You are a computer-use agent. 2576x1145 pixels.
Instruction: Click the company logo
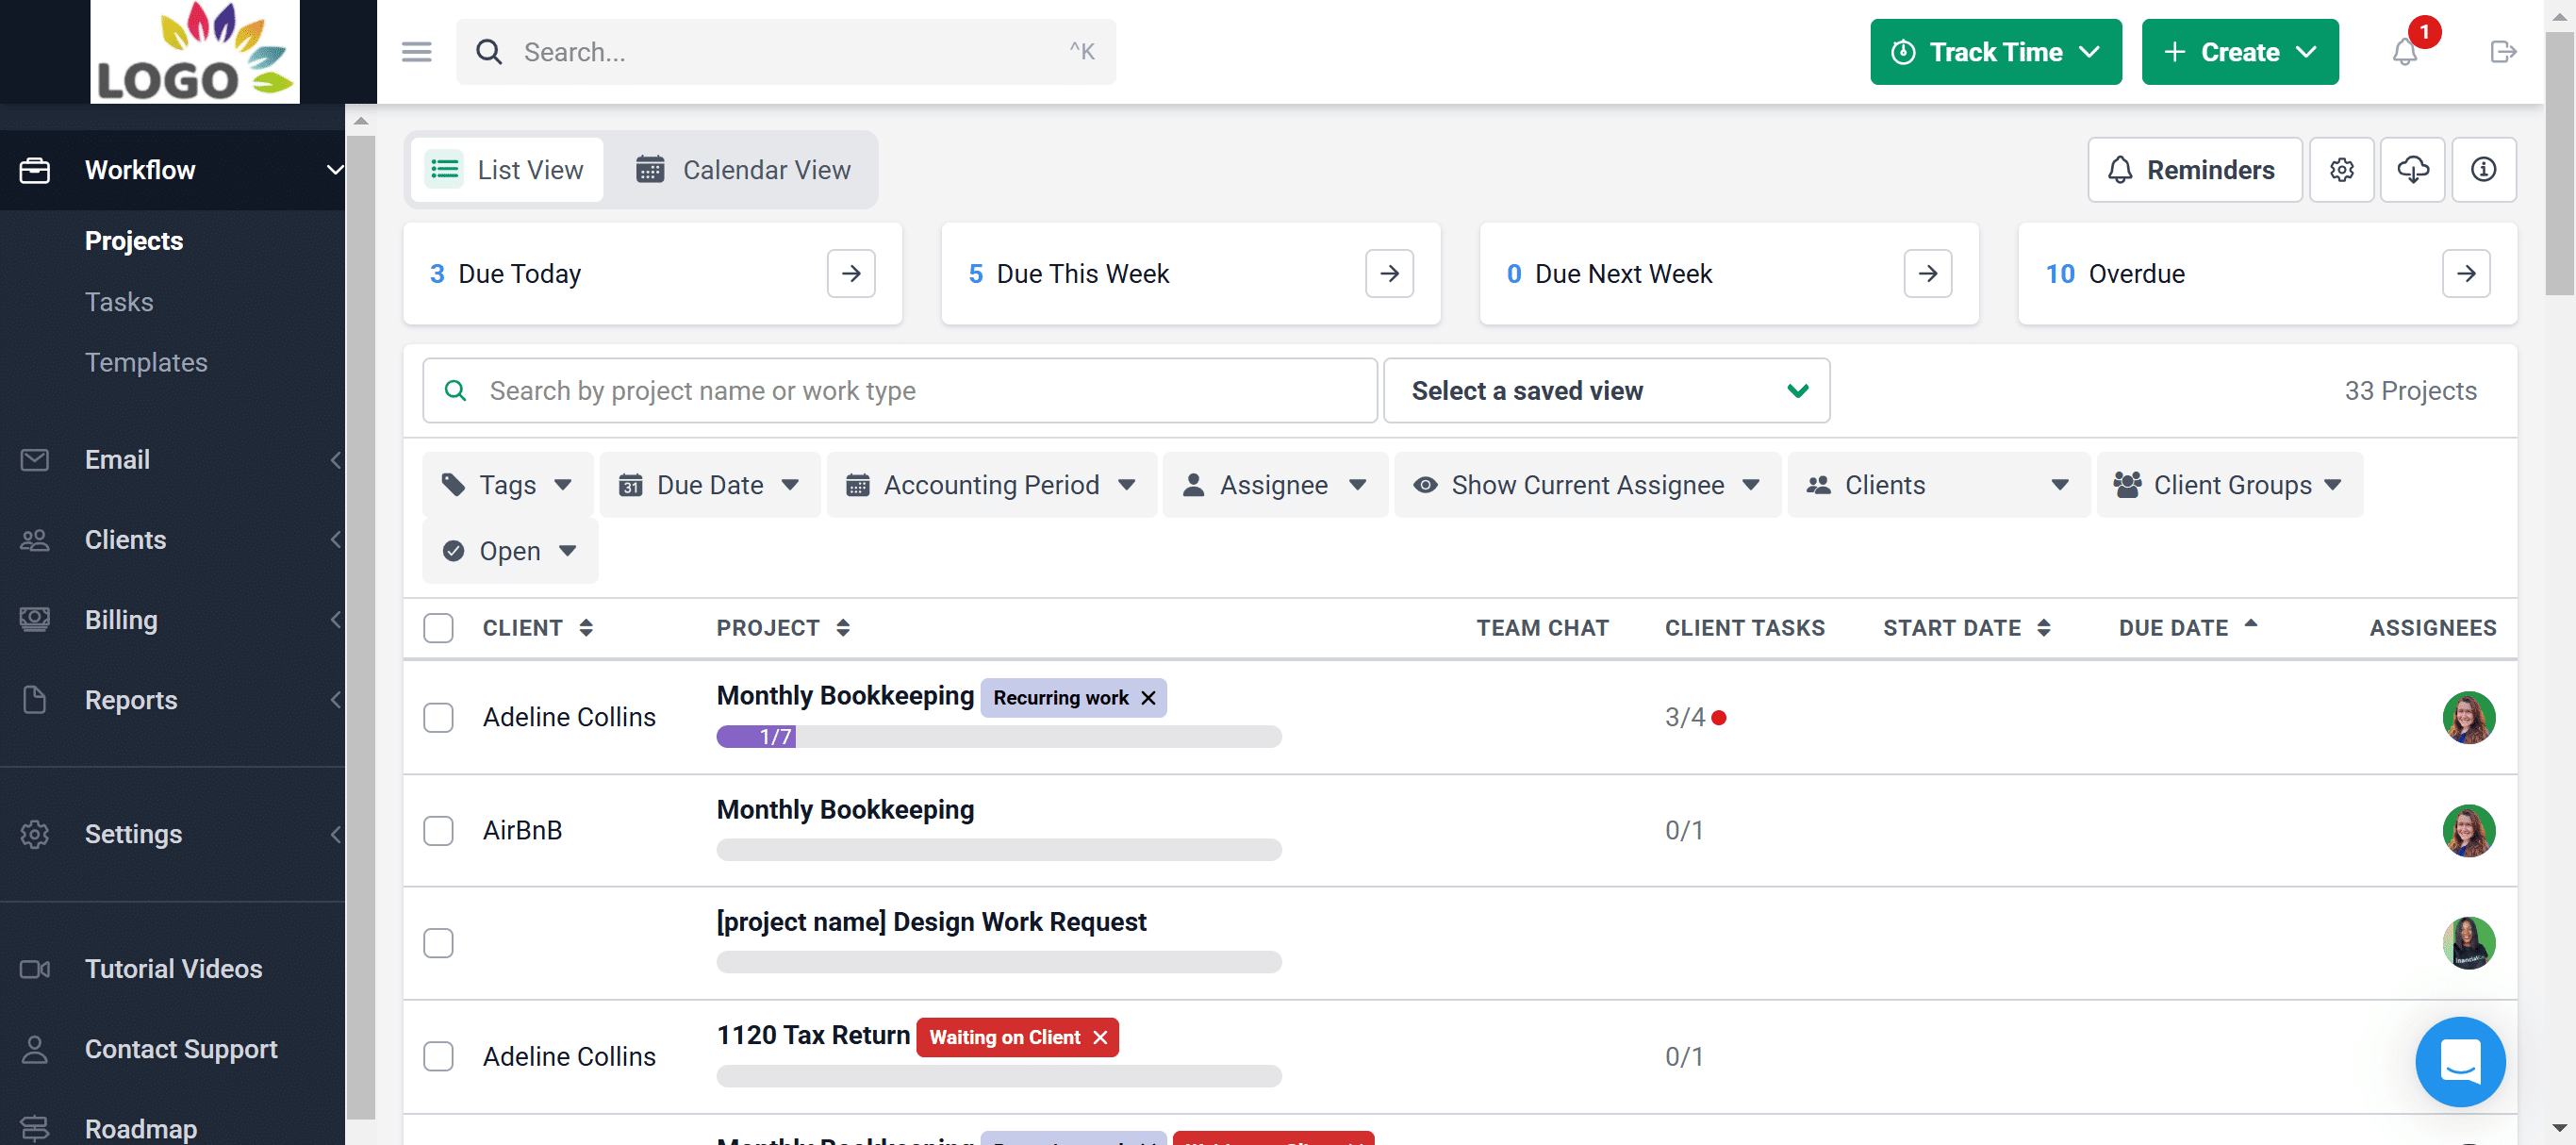click(x=195, y=52)
